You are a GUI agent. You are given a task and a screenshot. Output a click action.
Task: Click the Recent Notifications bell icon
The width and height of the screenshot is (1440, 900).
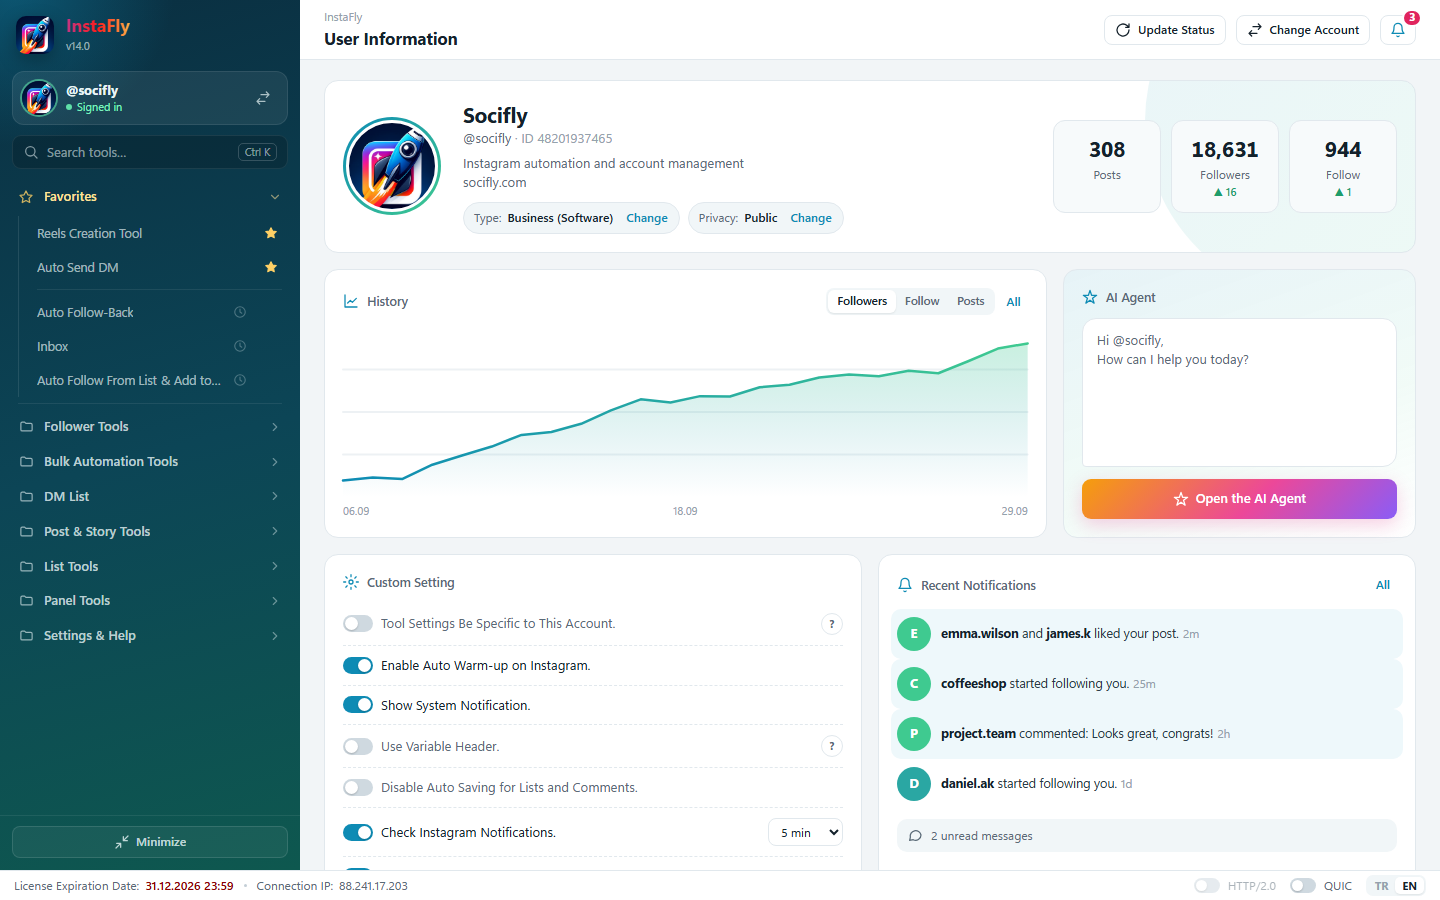(x=905, y=585)
